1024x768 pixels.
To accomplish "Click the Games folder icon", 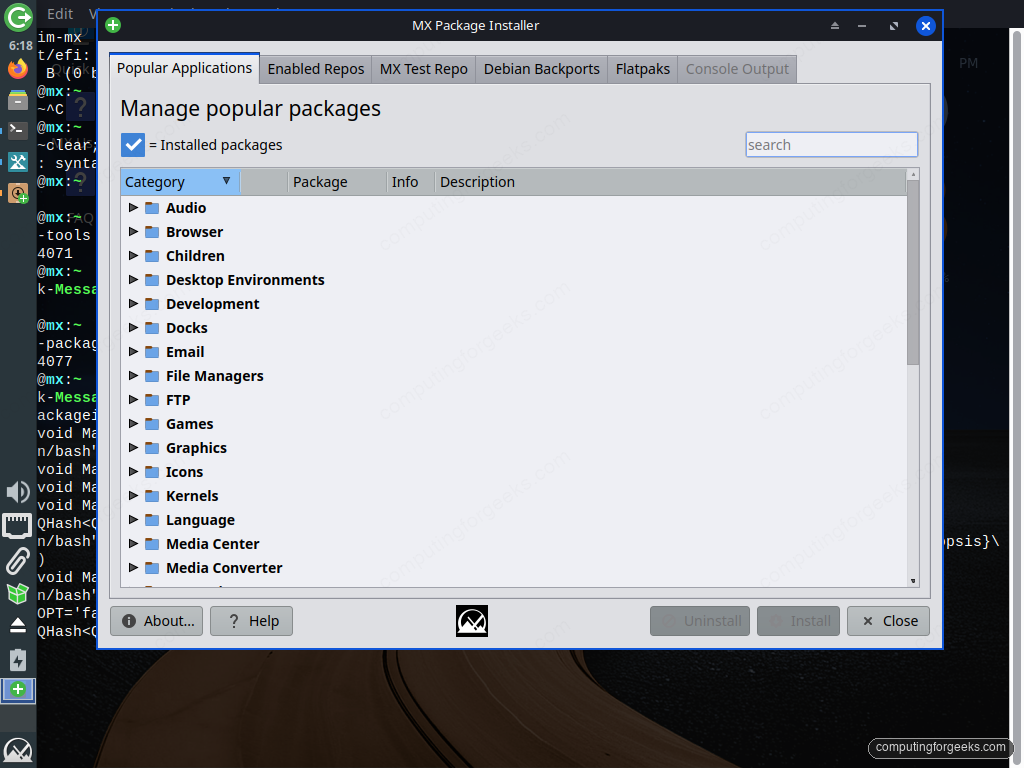I will tap(152, 424).
